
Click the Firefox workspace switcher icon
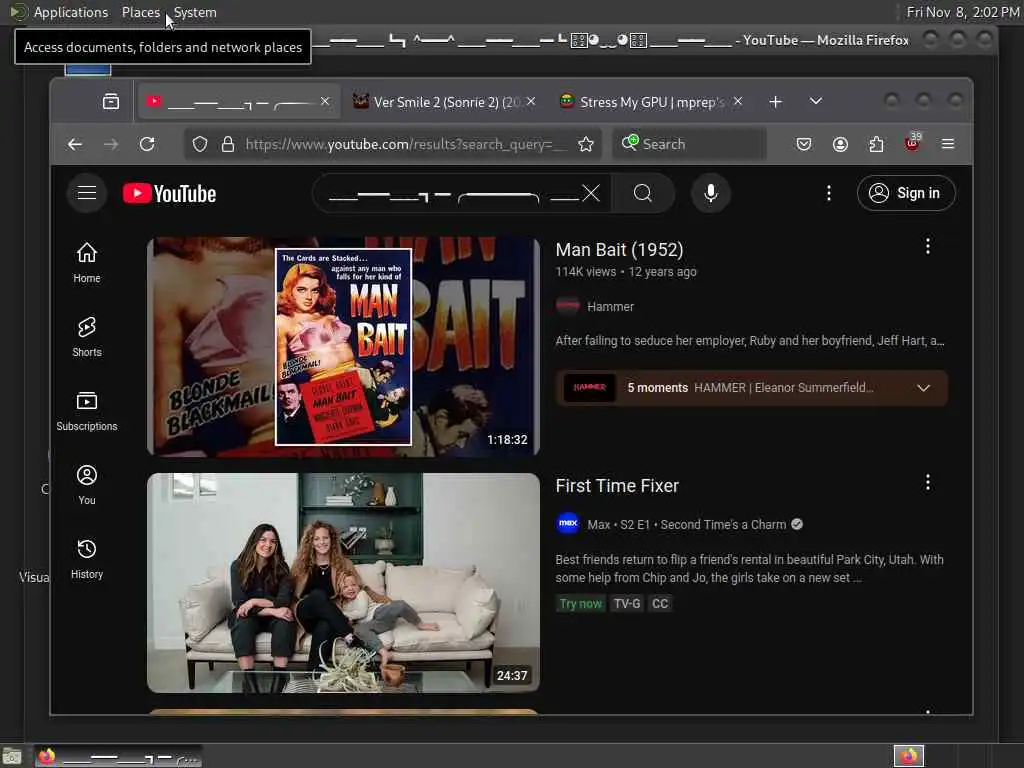(x=908, y=756)
